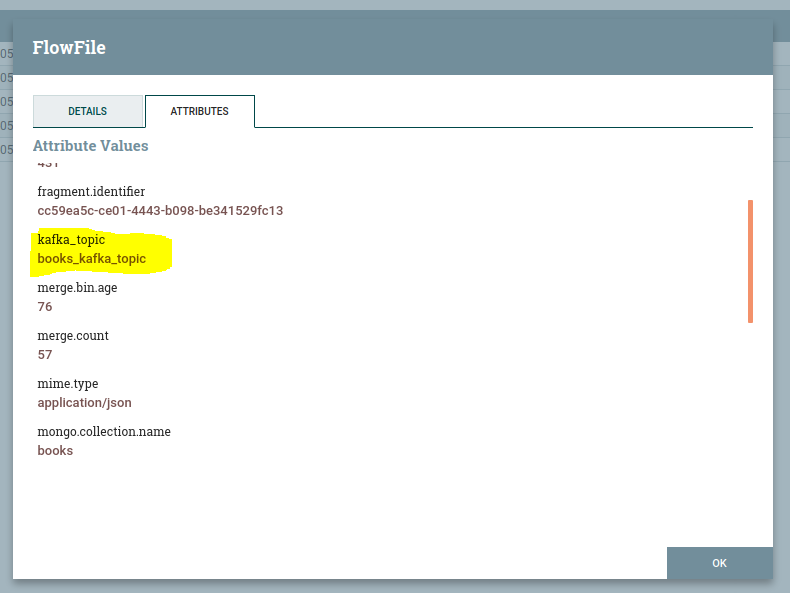Select the cc59ea5c fragment identifier value
790x593 pixels.
160,211
